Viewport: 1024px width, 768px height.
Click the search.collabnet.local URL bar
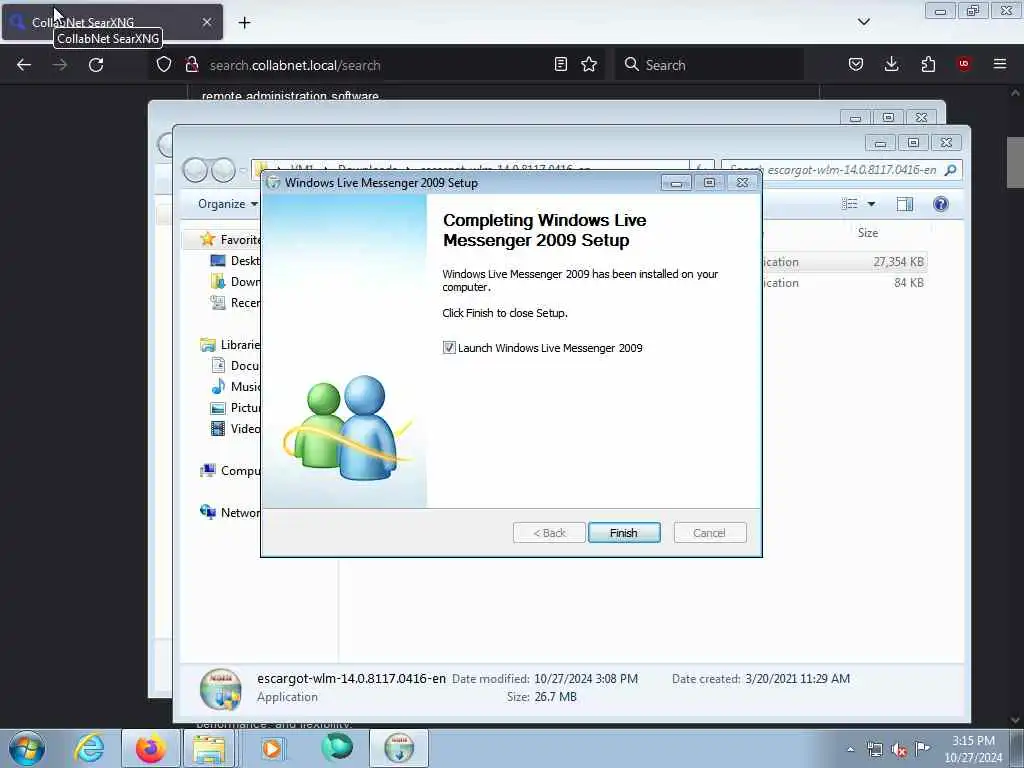click(x=379, y=65)
